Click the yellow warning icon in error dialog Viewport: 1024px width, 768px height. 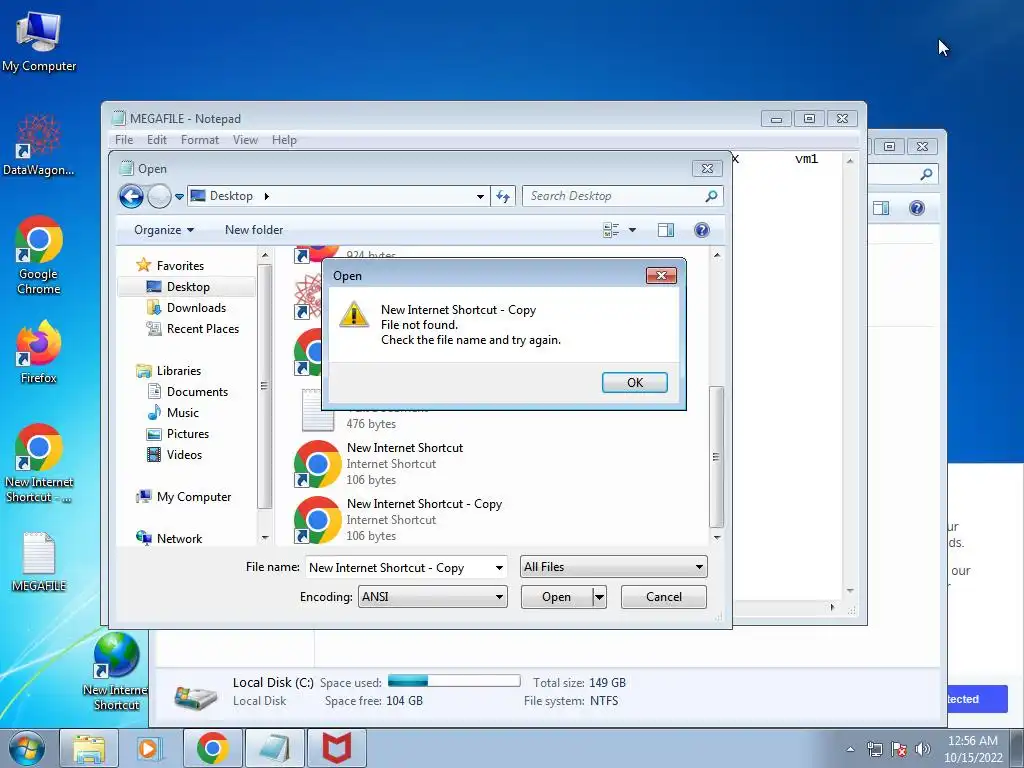353,315
